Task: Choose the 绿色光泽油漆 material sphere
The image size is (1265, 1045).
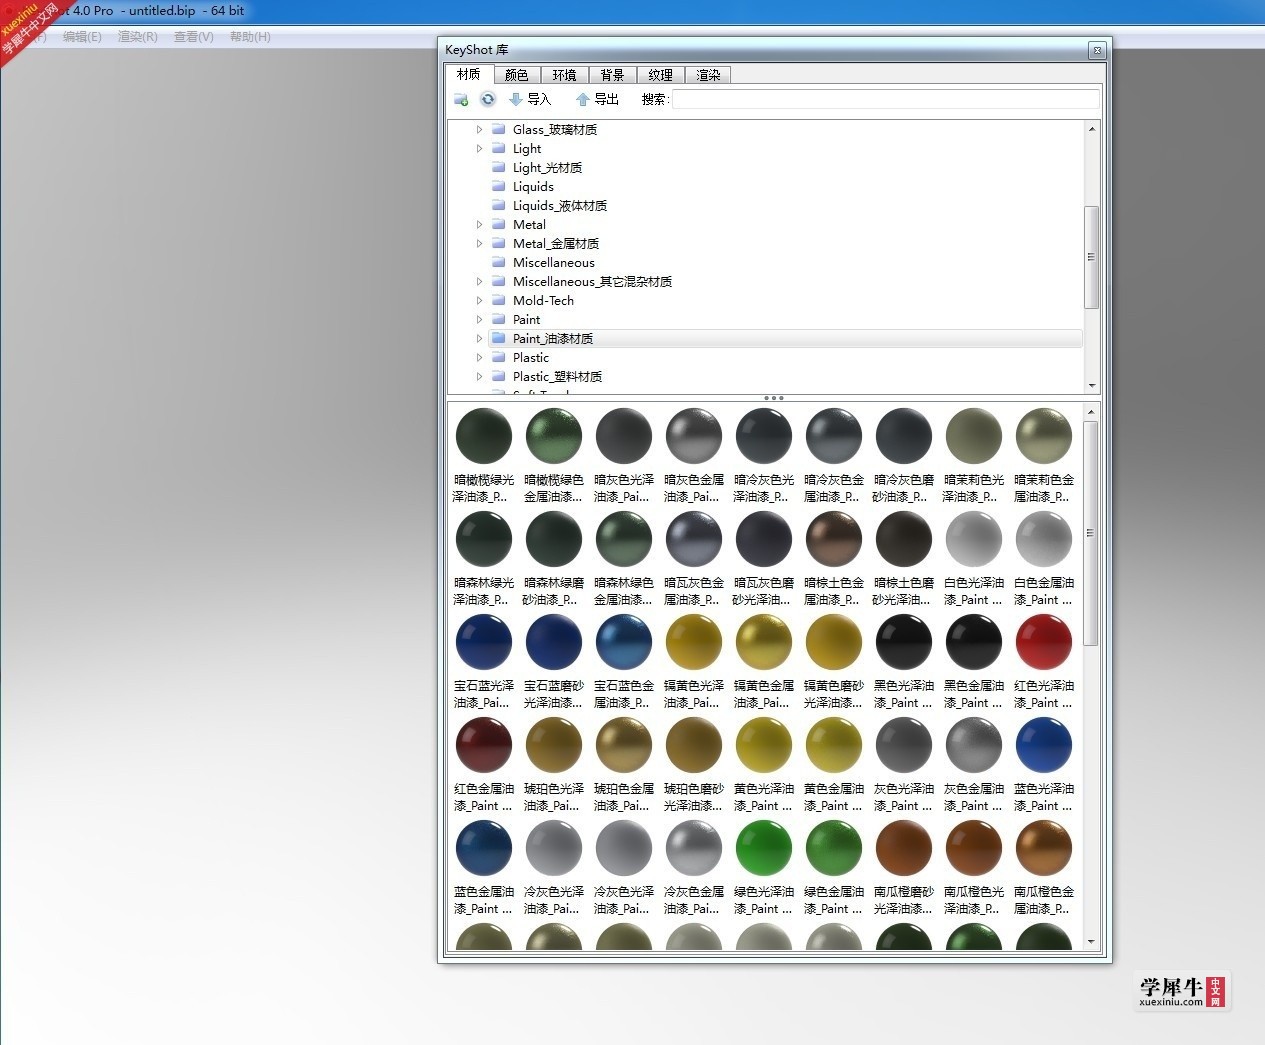Action: (x=764, y=848)
